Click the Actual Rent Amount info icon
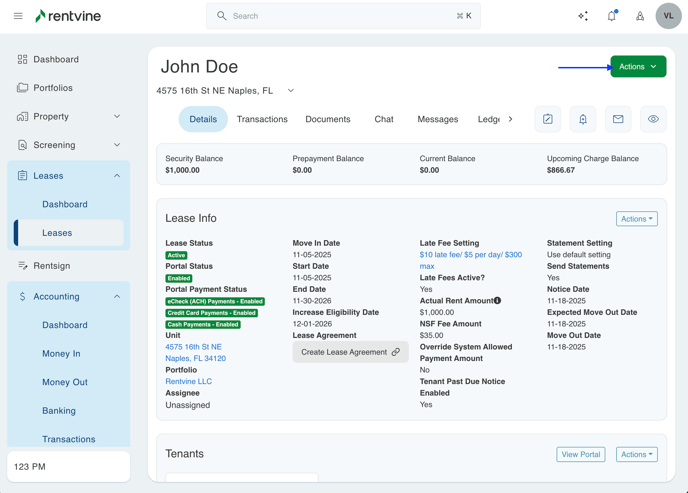Viewport: 688px width, 493px height. point(498,301)
